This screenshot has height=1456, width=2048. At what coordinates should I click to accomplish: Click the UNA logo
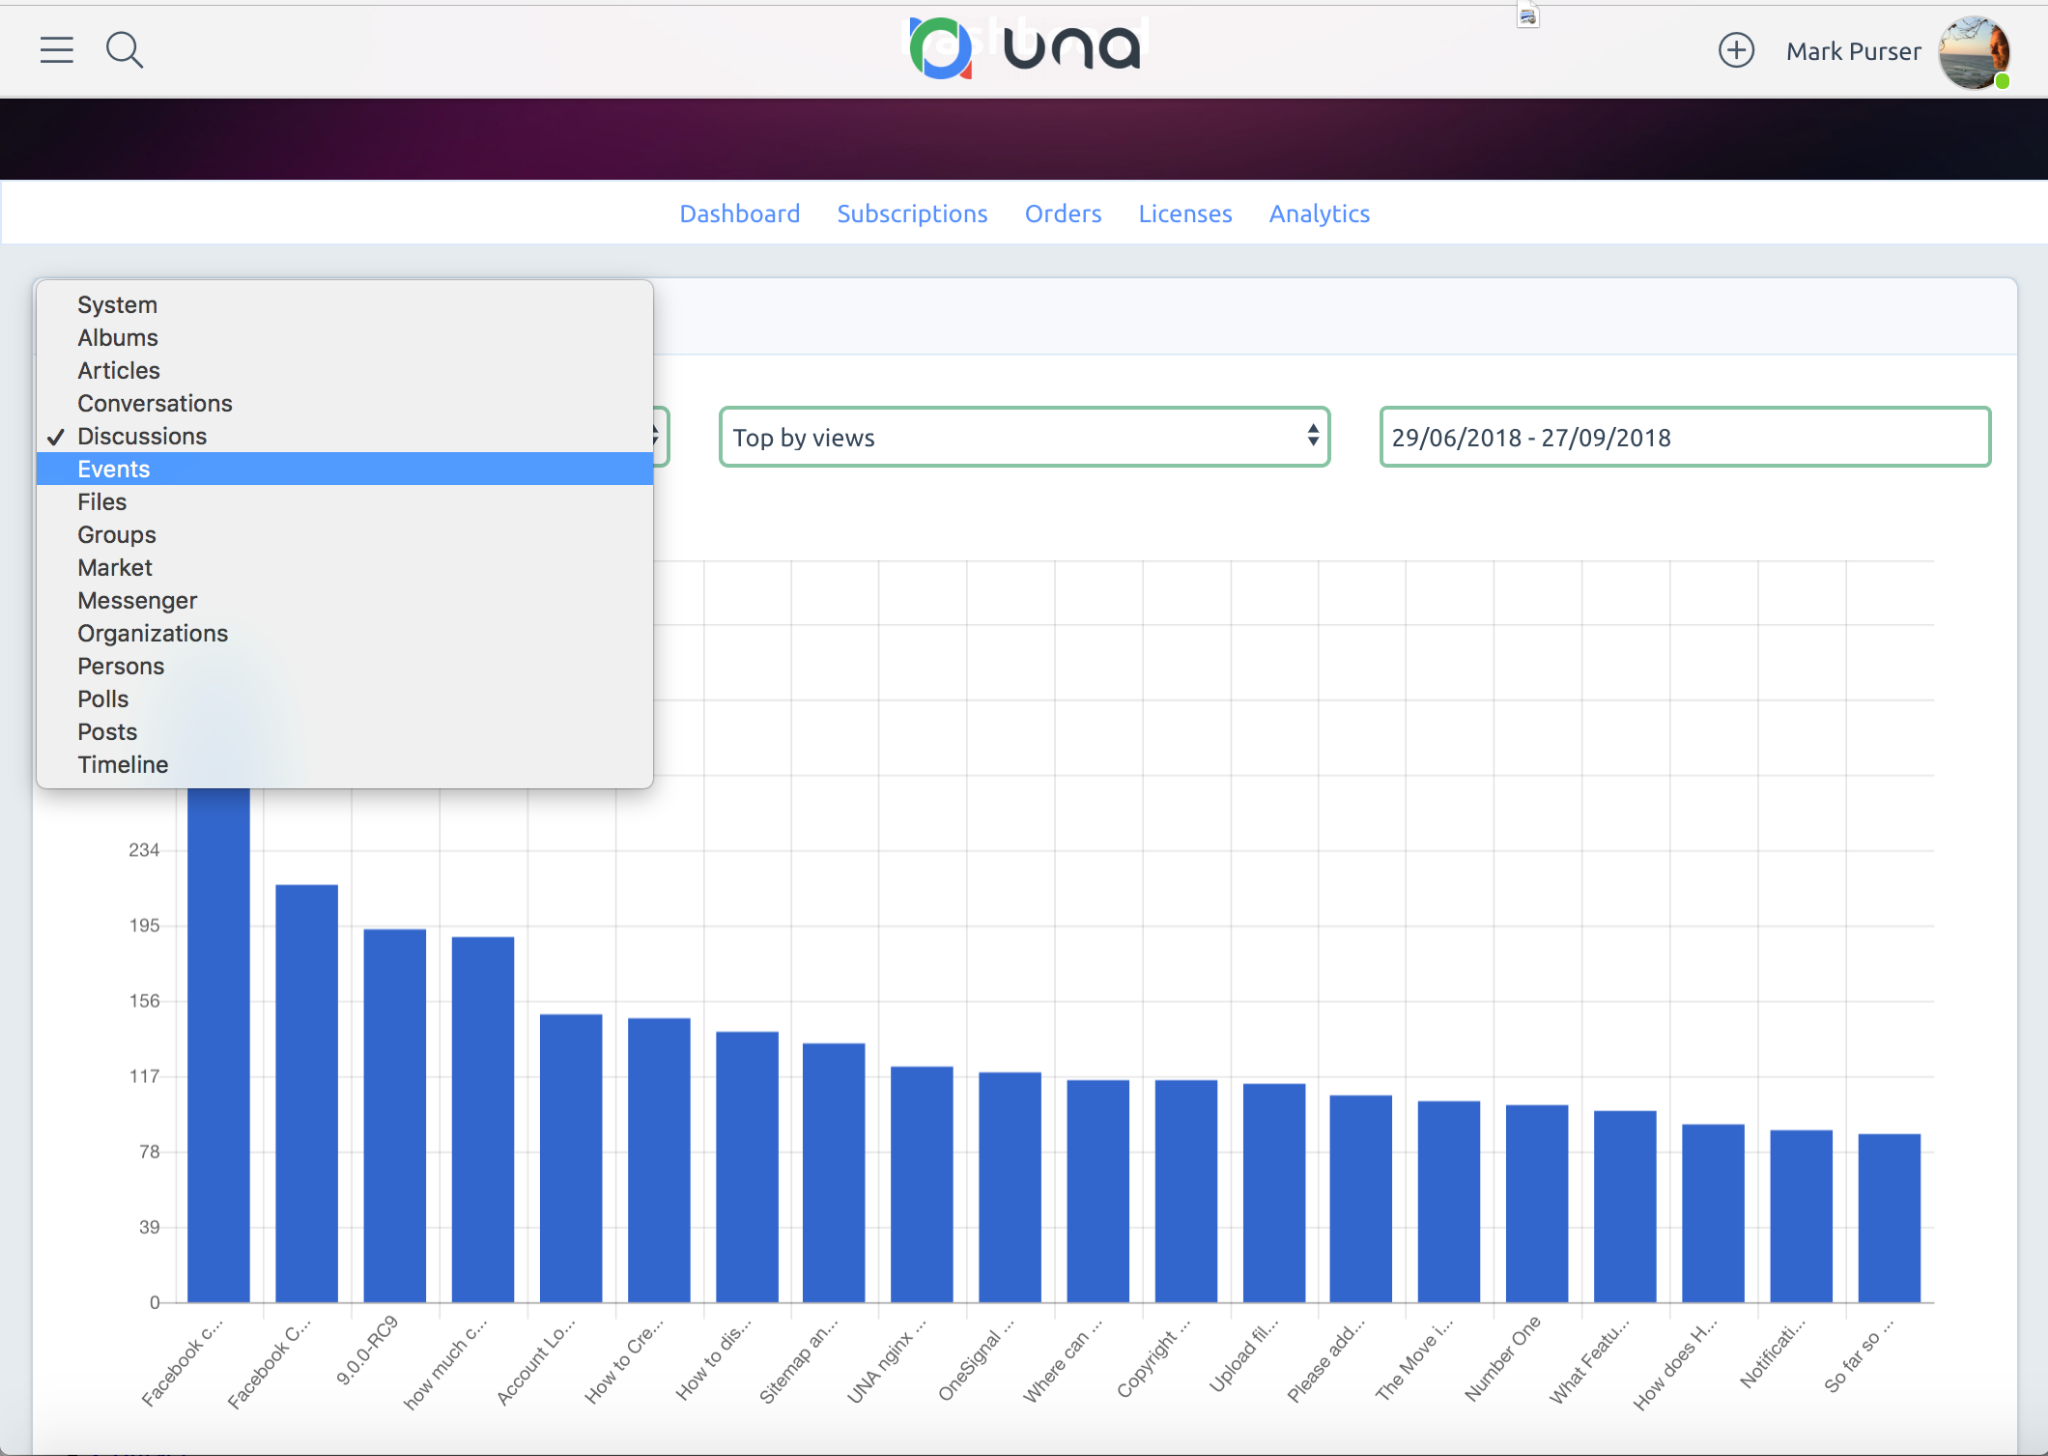point(1025,48)
